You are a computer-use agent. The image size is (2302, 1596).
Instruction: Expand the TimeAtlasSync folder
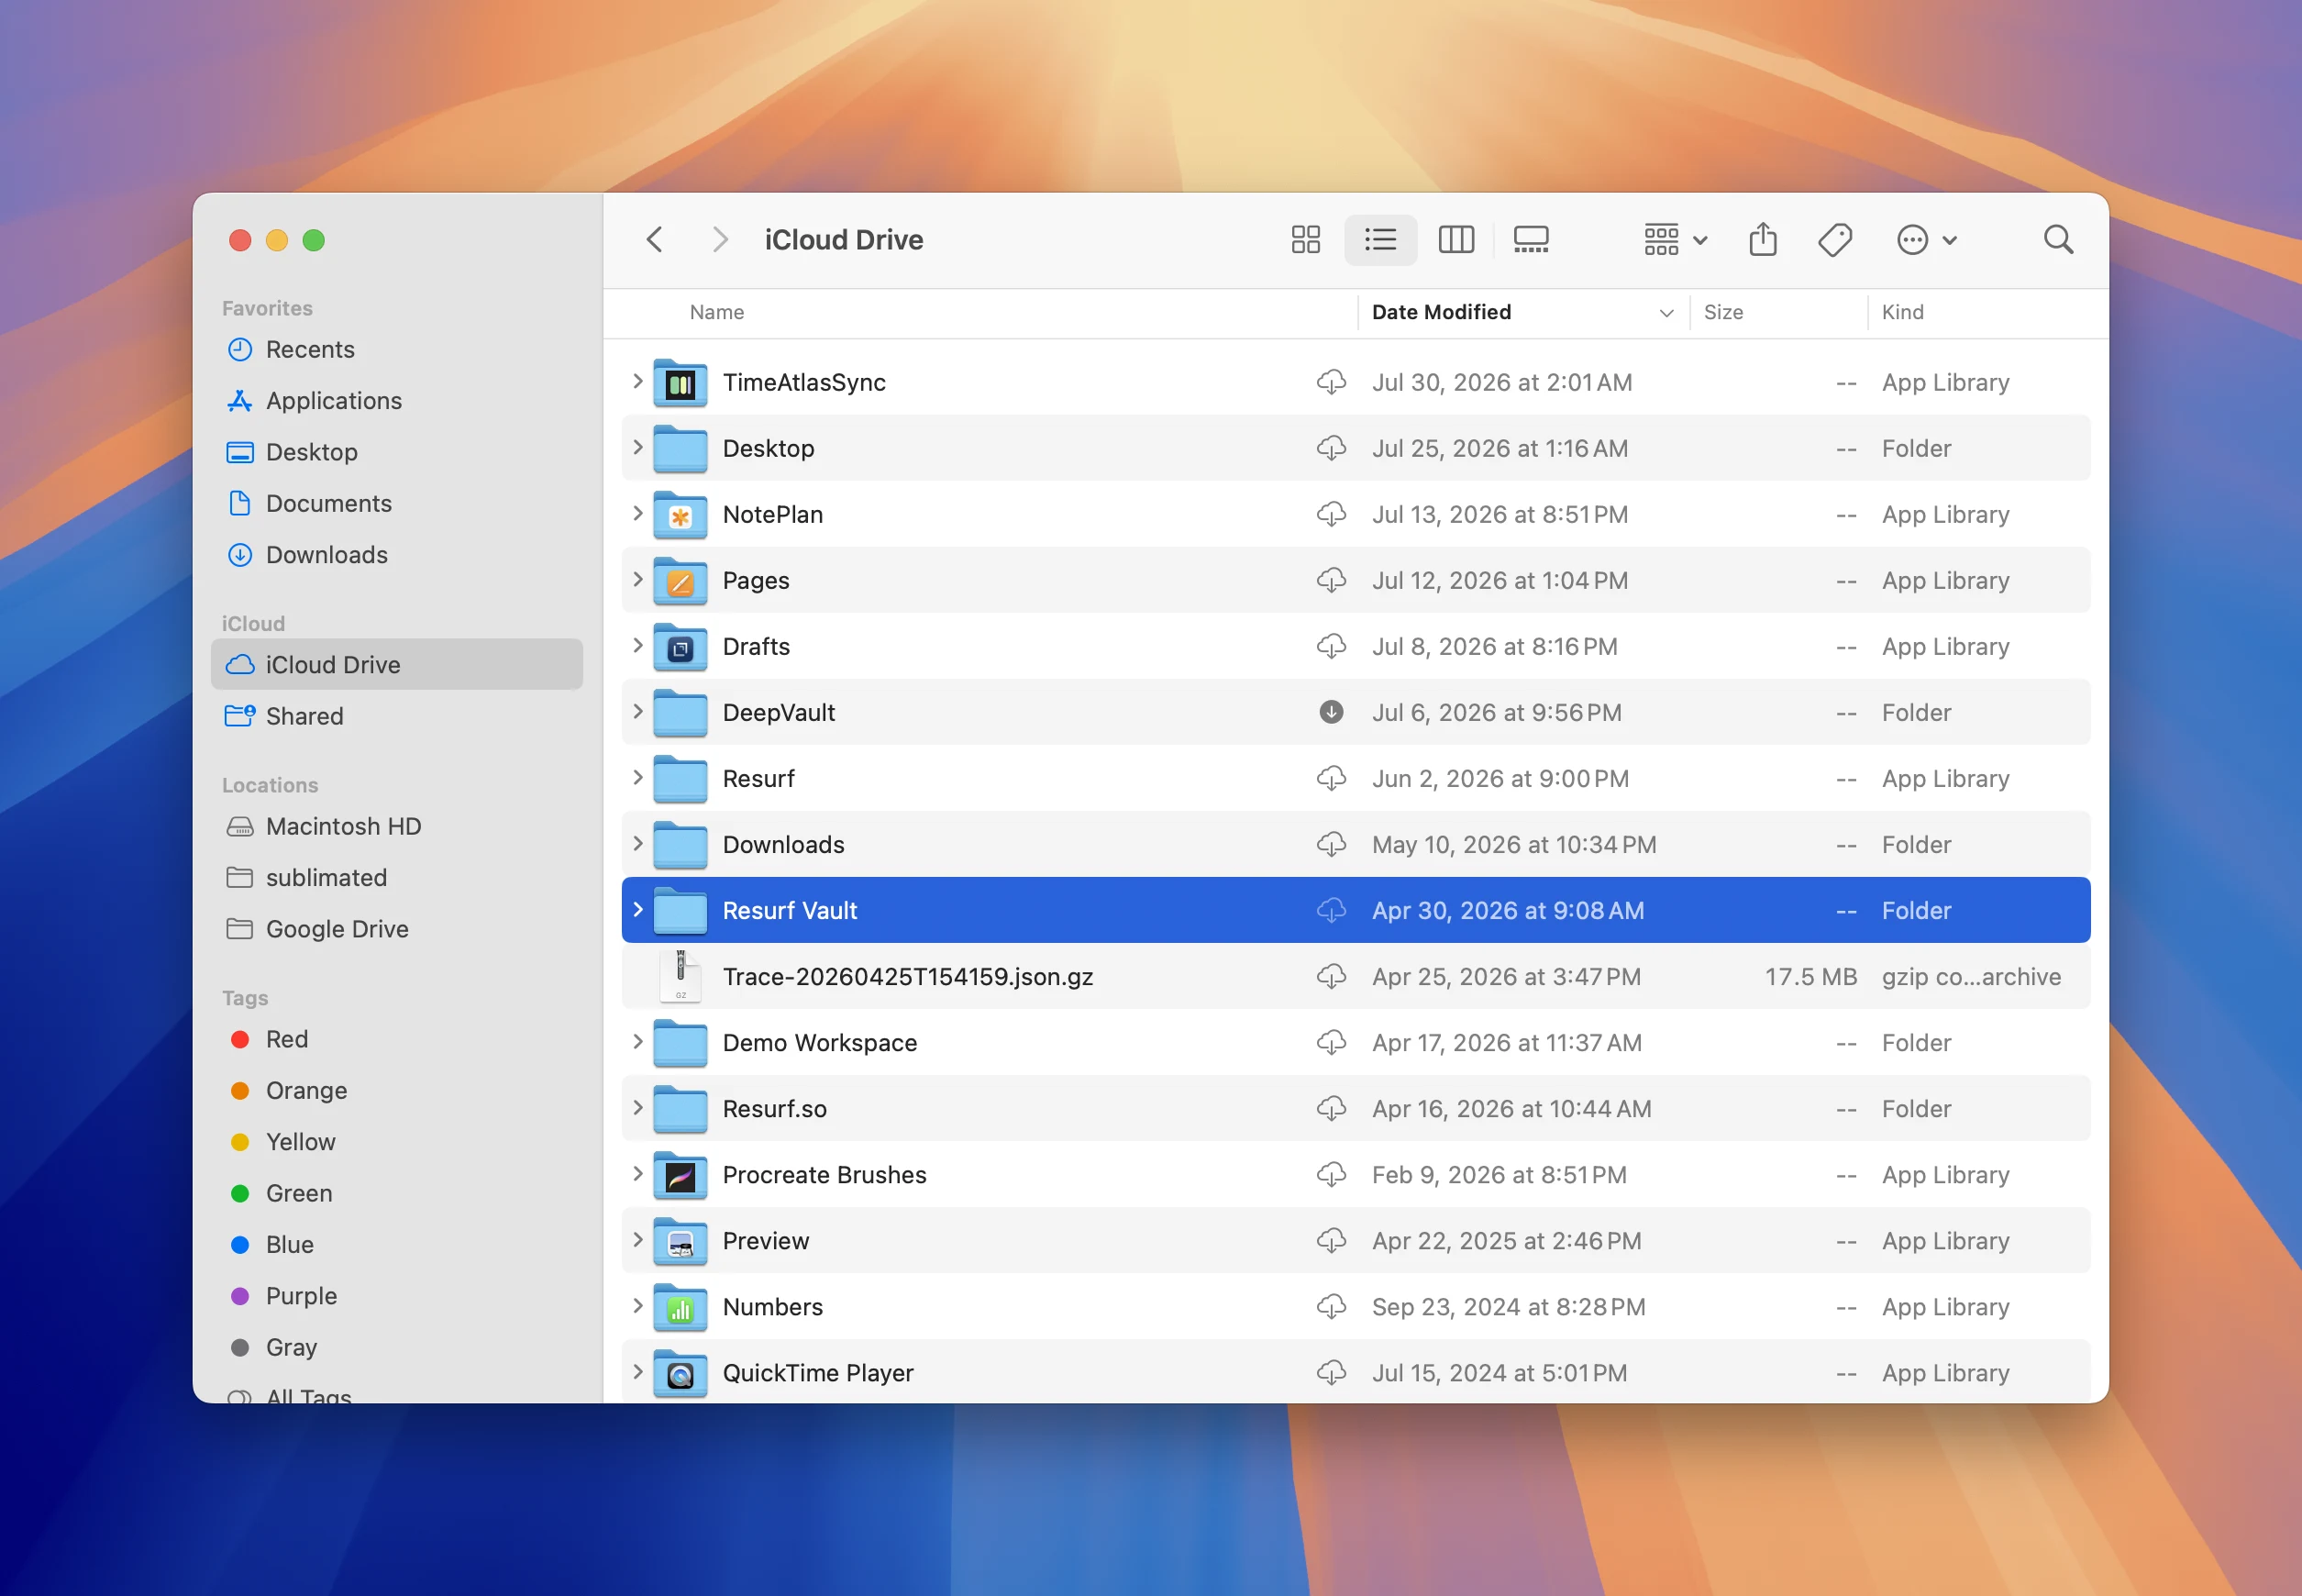point(637,381)
